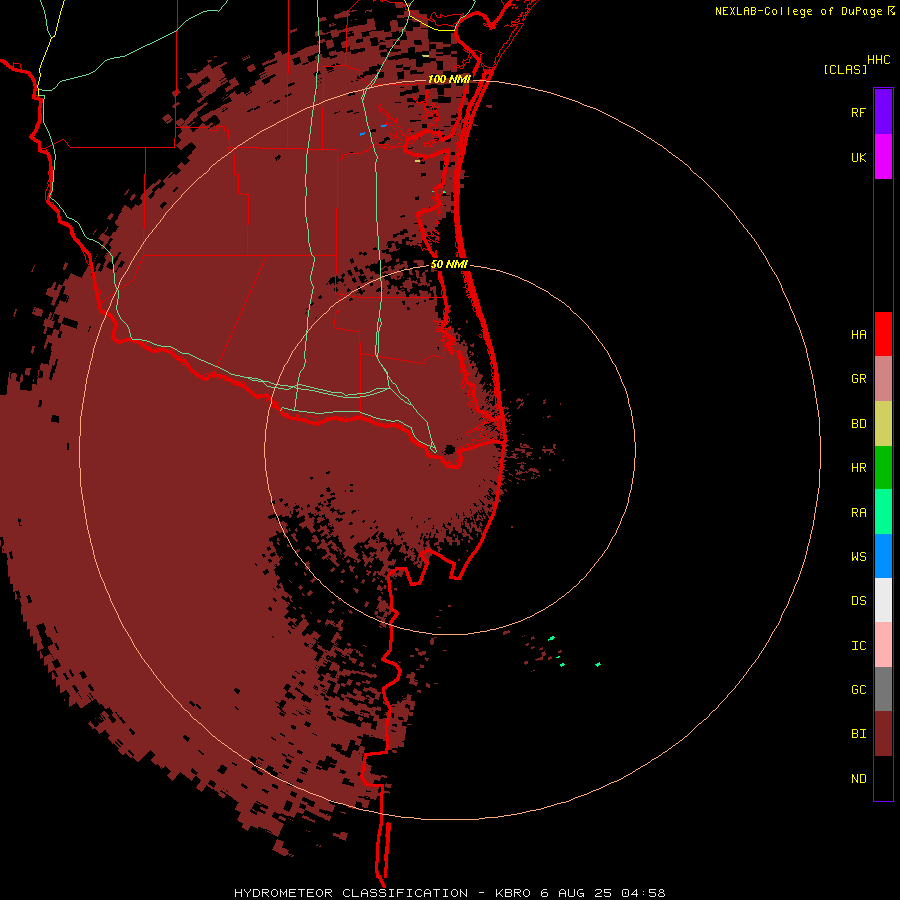Click the 'ND' legend label

click(858, 779)
